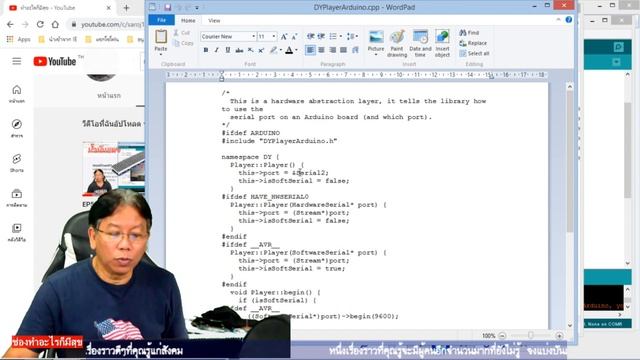This screenshot has height=360, width=640.
Task: Center align text
Action: click(322, 50)
